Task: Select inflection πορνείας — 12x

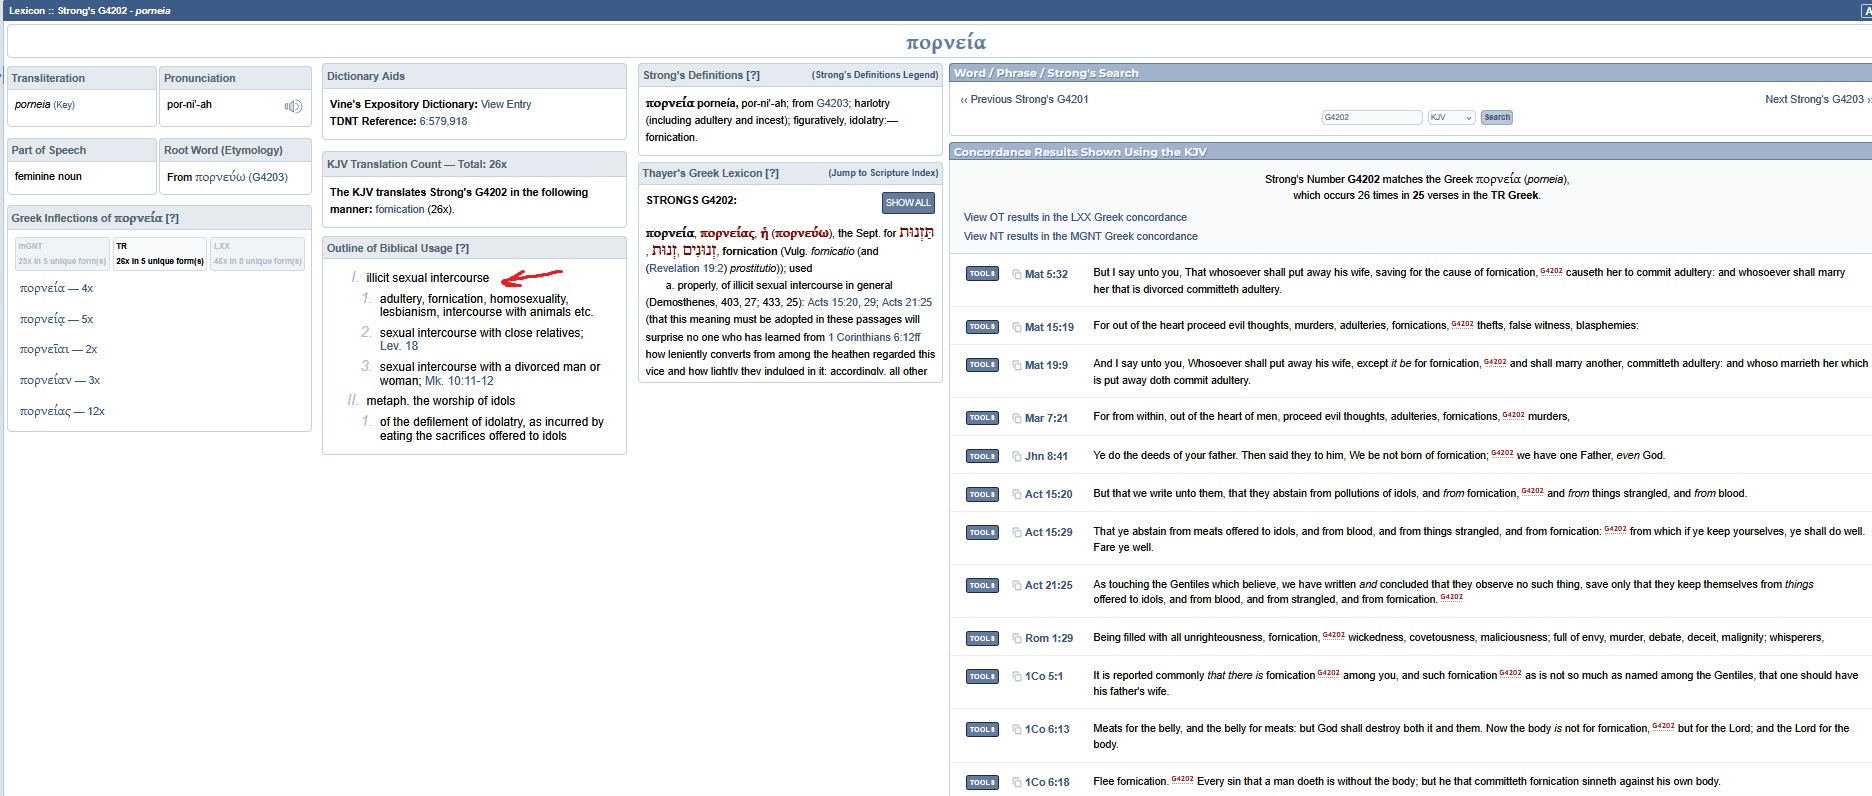Action: [62, 411]
